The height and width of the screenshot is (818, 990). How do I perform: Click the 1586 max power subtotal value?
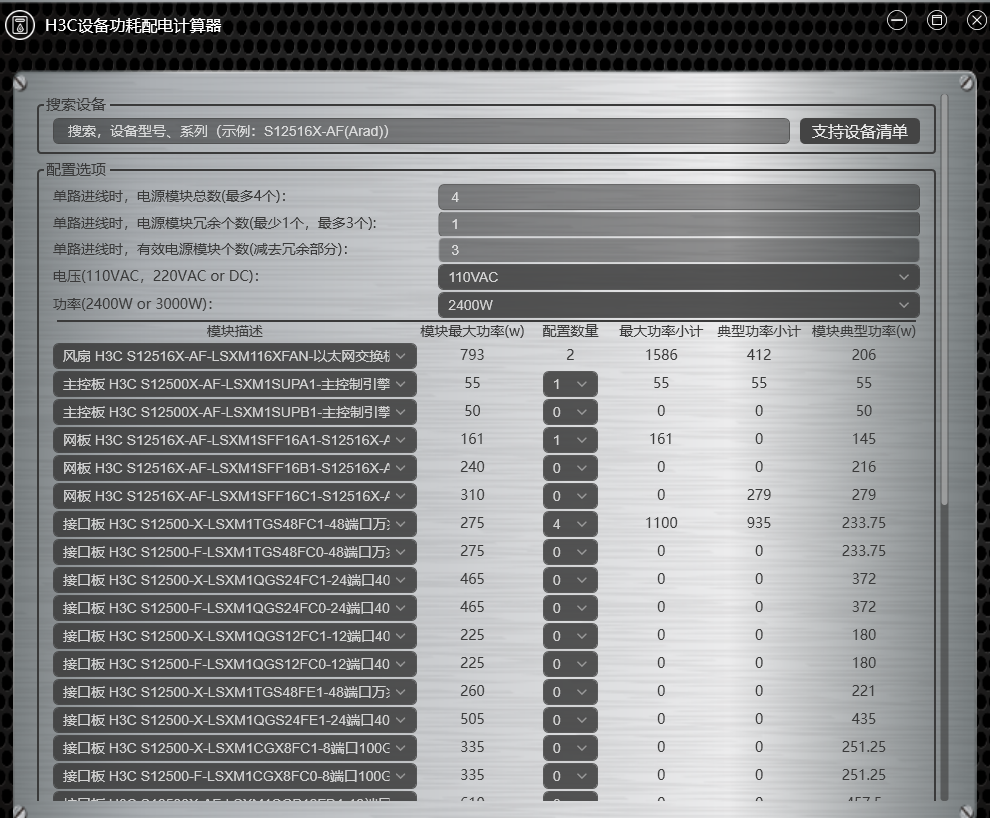click(661, 355)
